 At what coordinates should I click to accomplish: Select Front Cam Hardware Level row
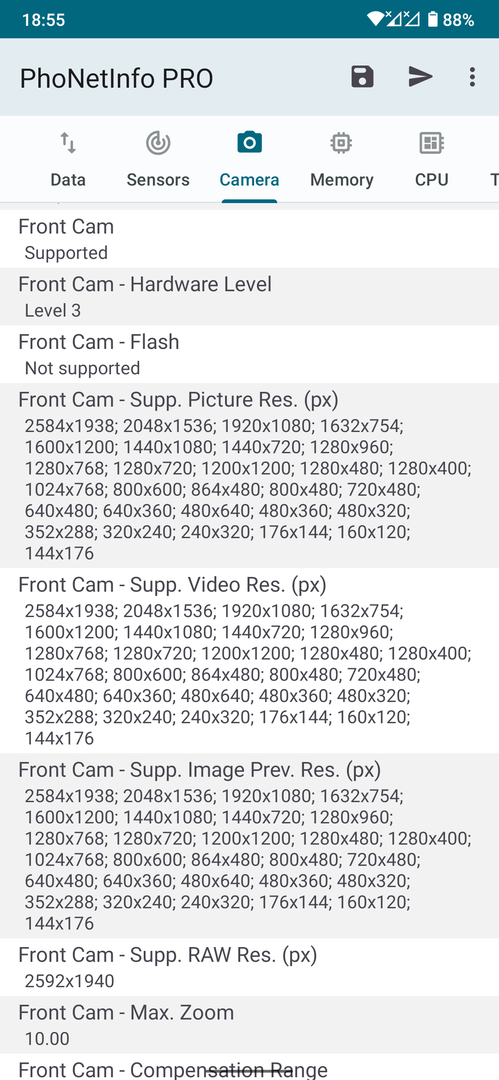tap(250, 296)
